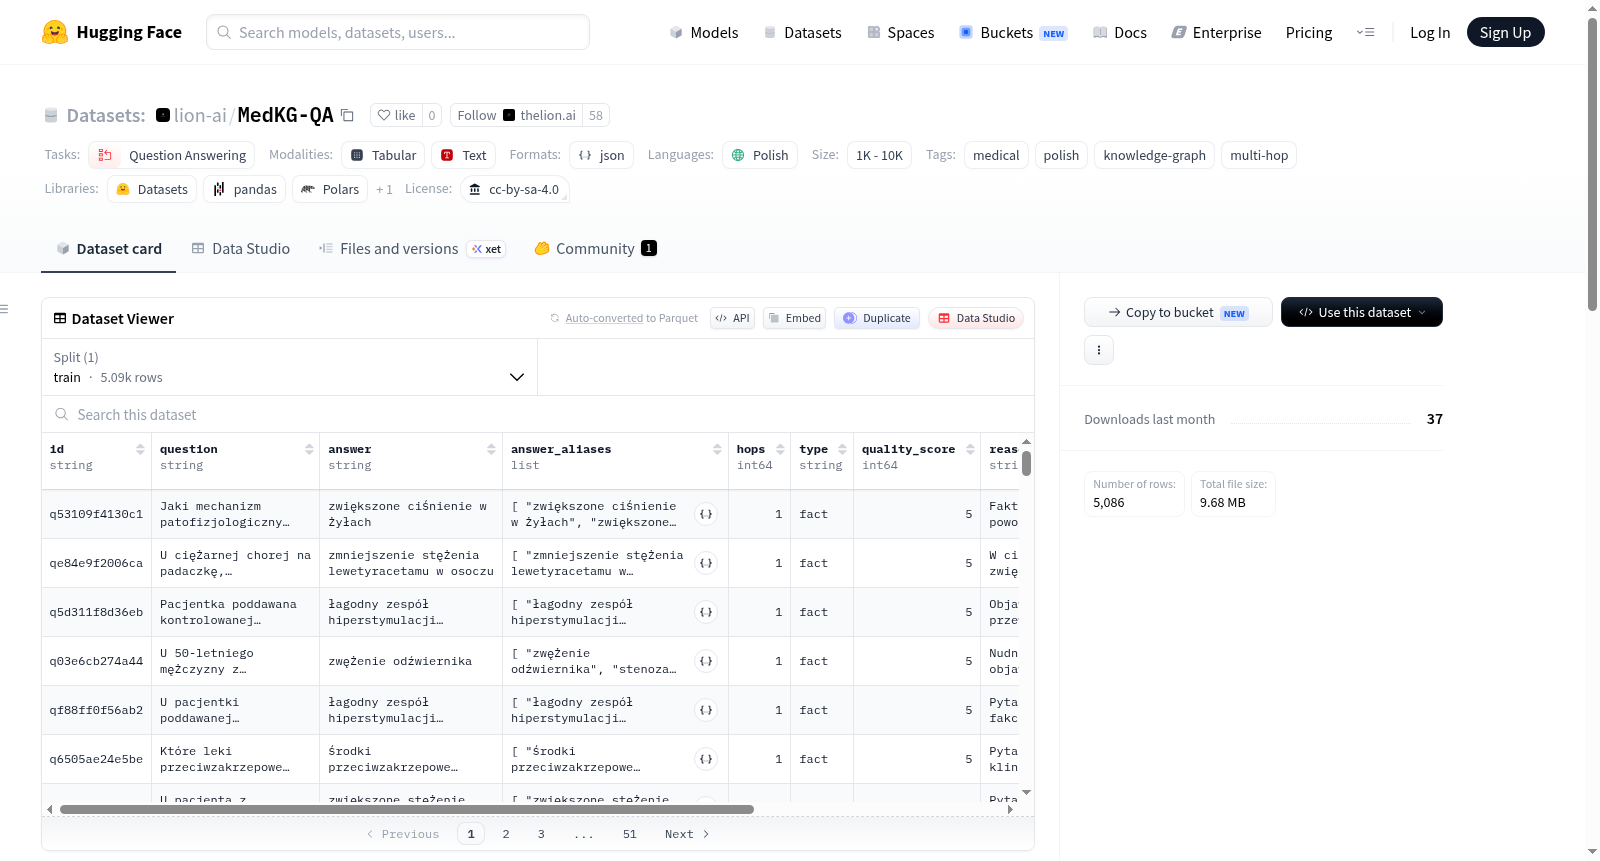Click Next page in pagination
Viewport: 1600px width, 861px height.
tap(687, 834)
